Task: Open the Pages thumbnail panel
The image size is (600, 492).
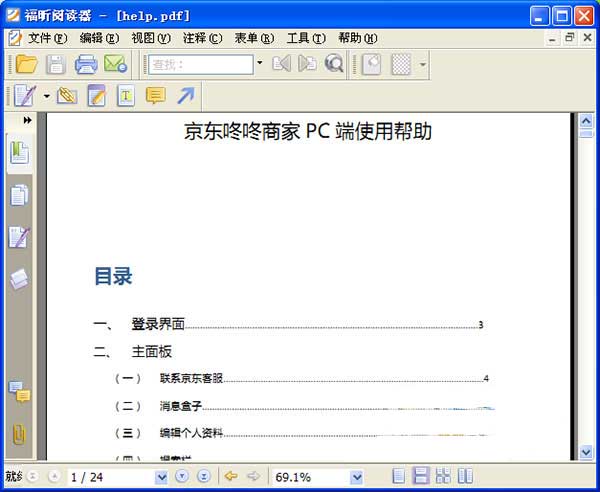Action: [19, 195]
